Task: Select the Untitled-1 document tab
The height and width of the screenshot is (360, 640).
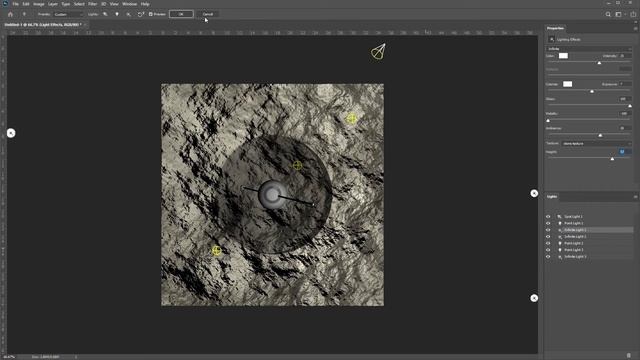Action: pos(43,24)
